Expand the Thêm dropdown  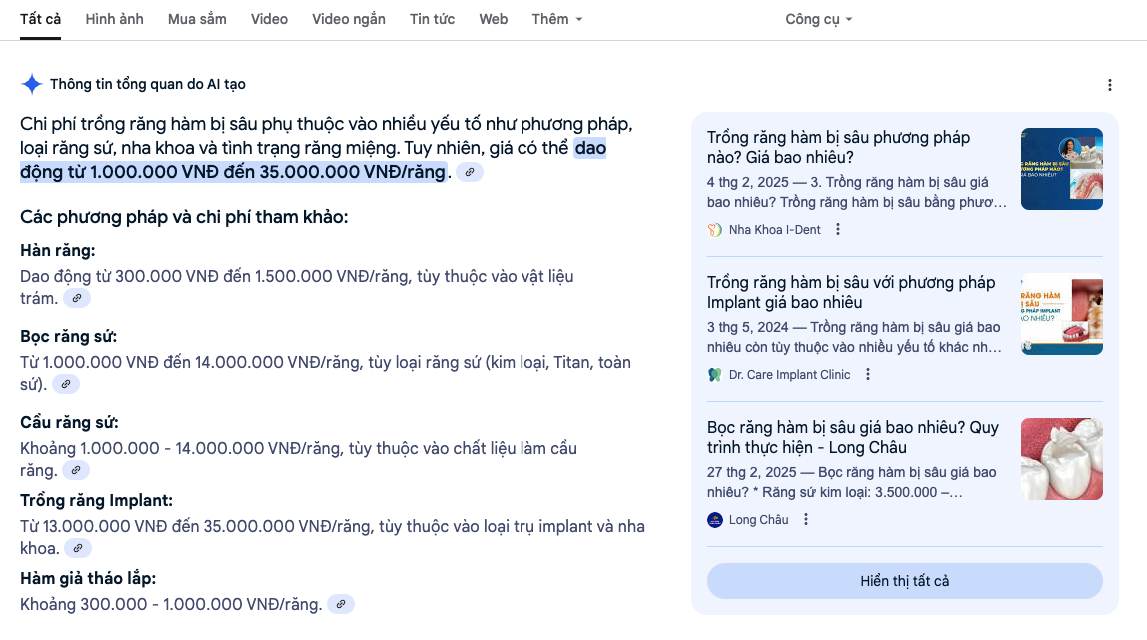(557, 20)
